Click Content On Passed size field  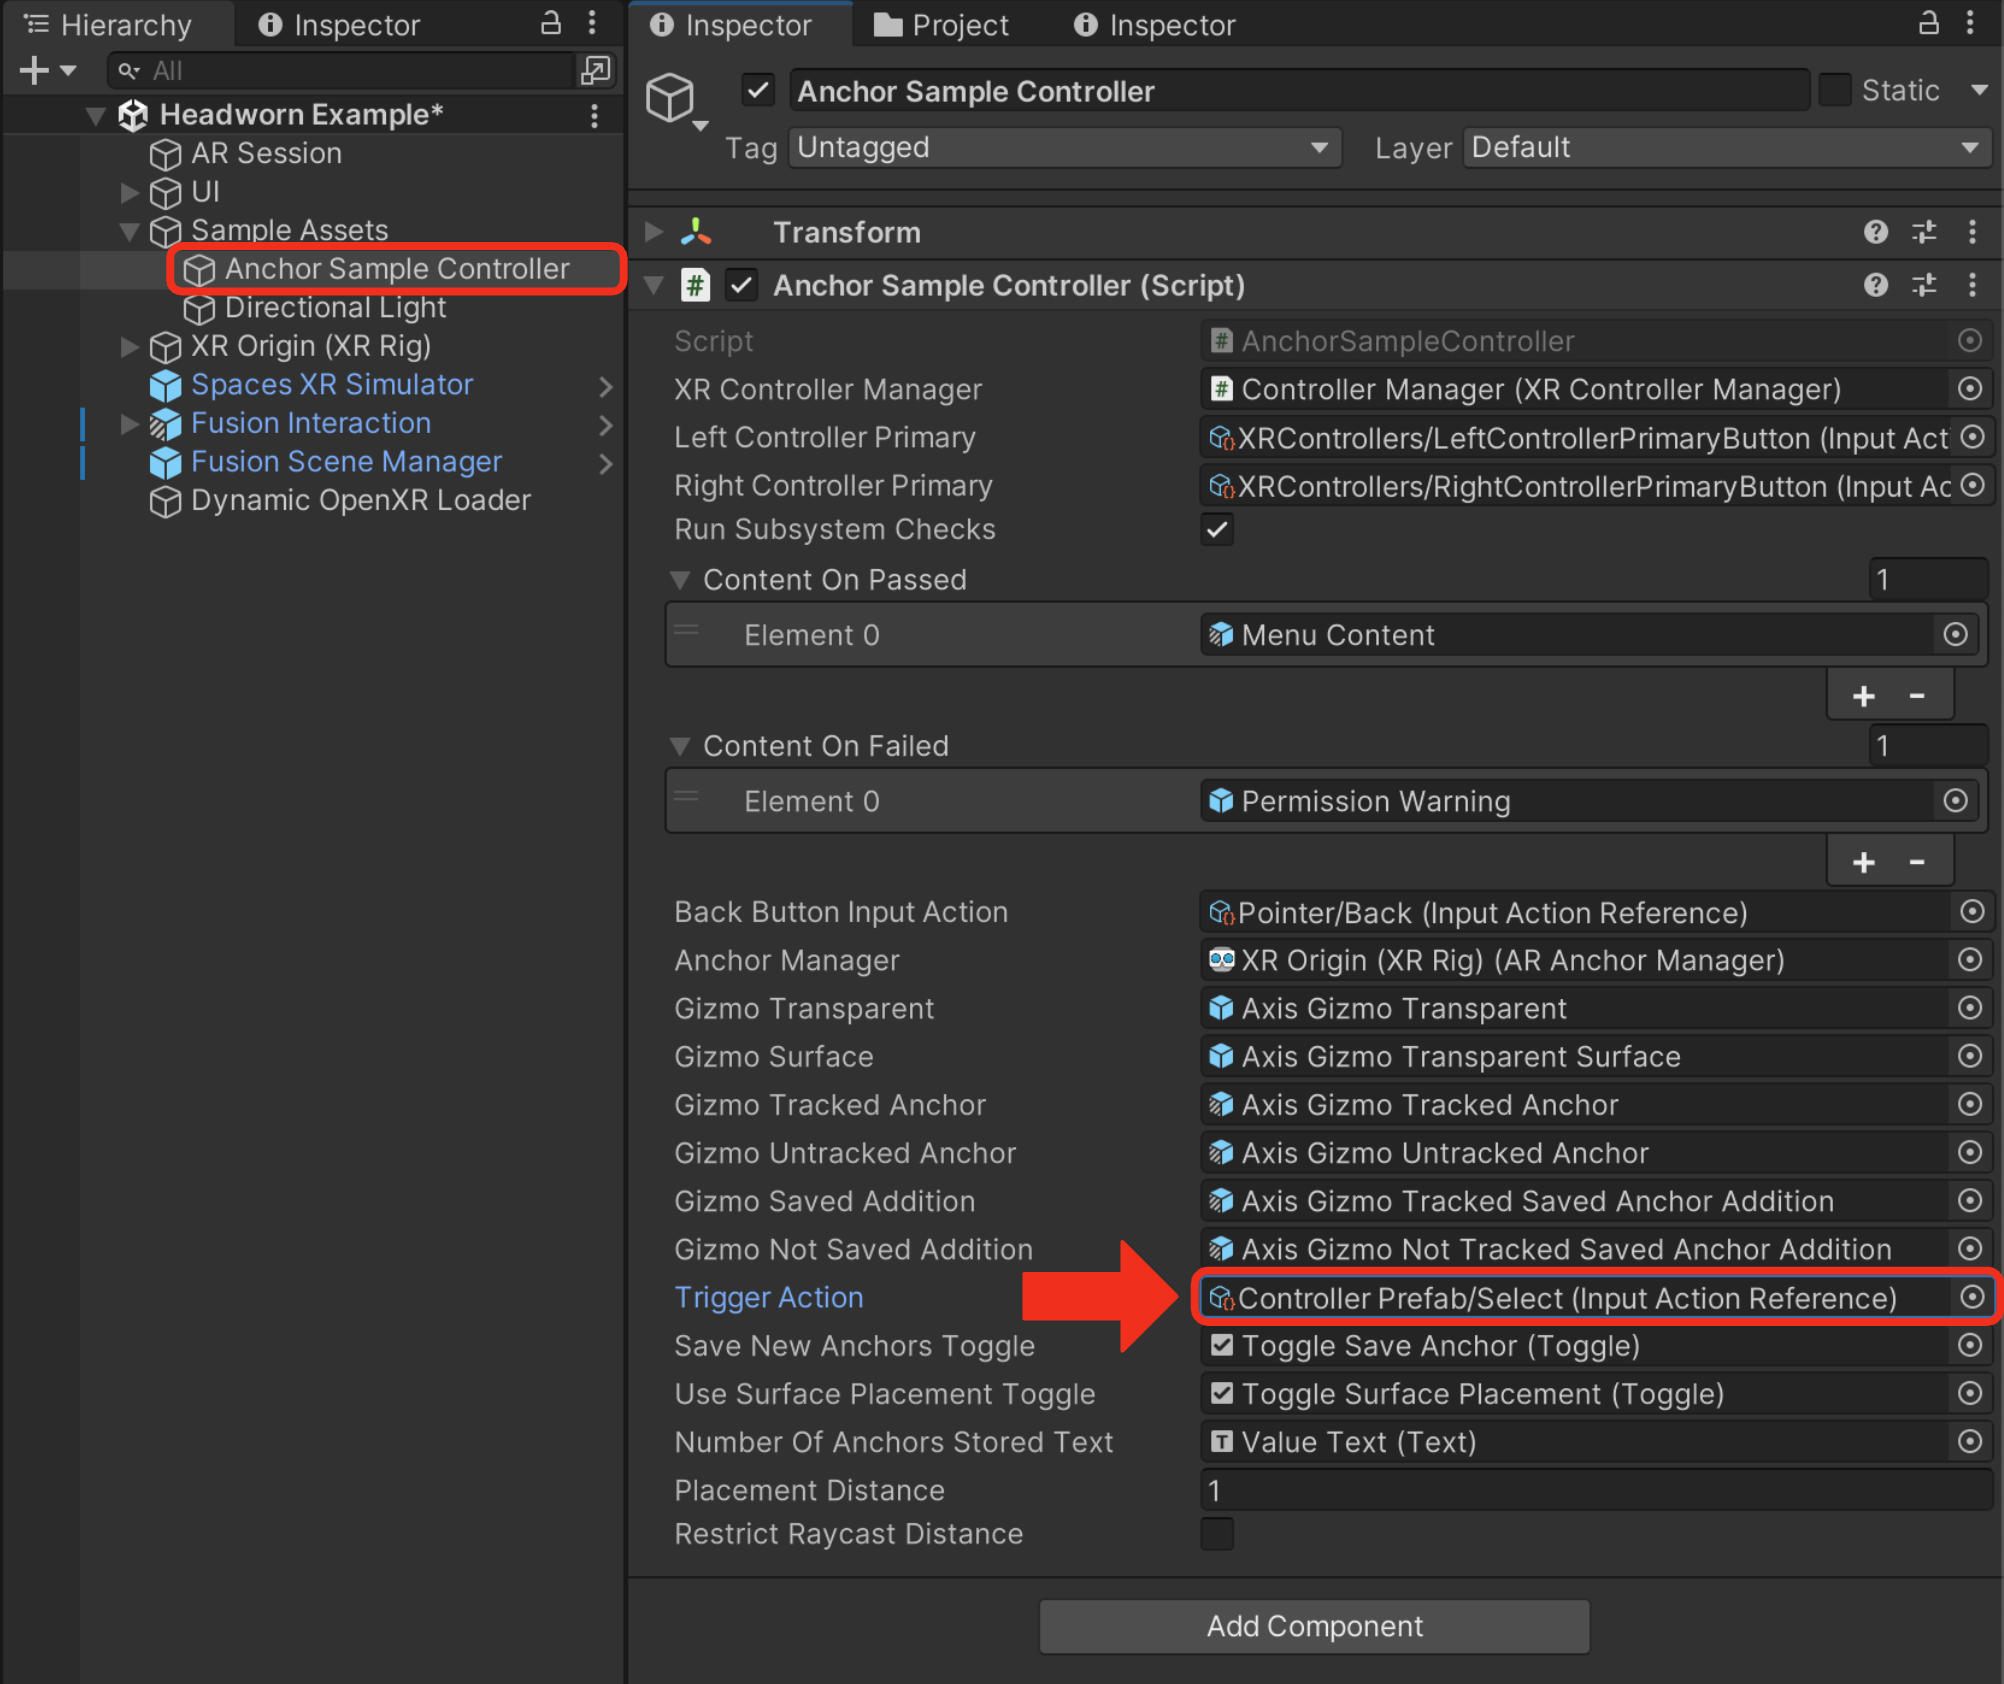pos(1927,580)
